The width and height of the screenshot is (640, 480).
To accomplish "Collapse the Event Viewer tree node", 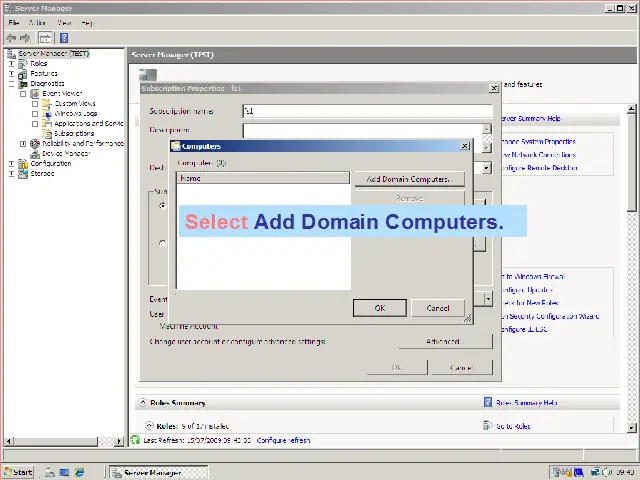I will click(x=23, y=94).
